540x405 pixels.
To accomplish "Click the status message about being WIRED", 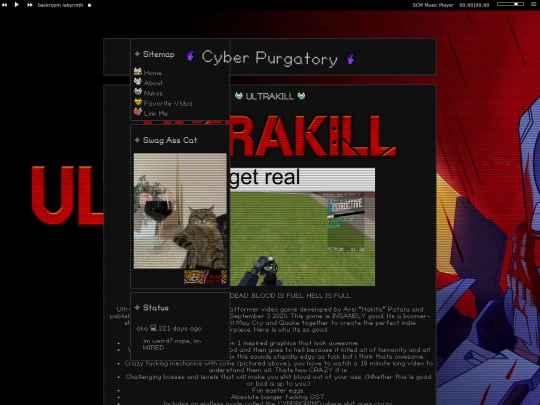I will tap(172, 344).
